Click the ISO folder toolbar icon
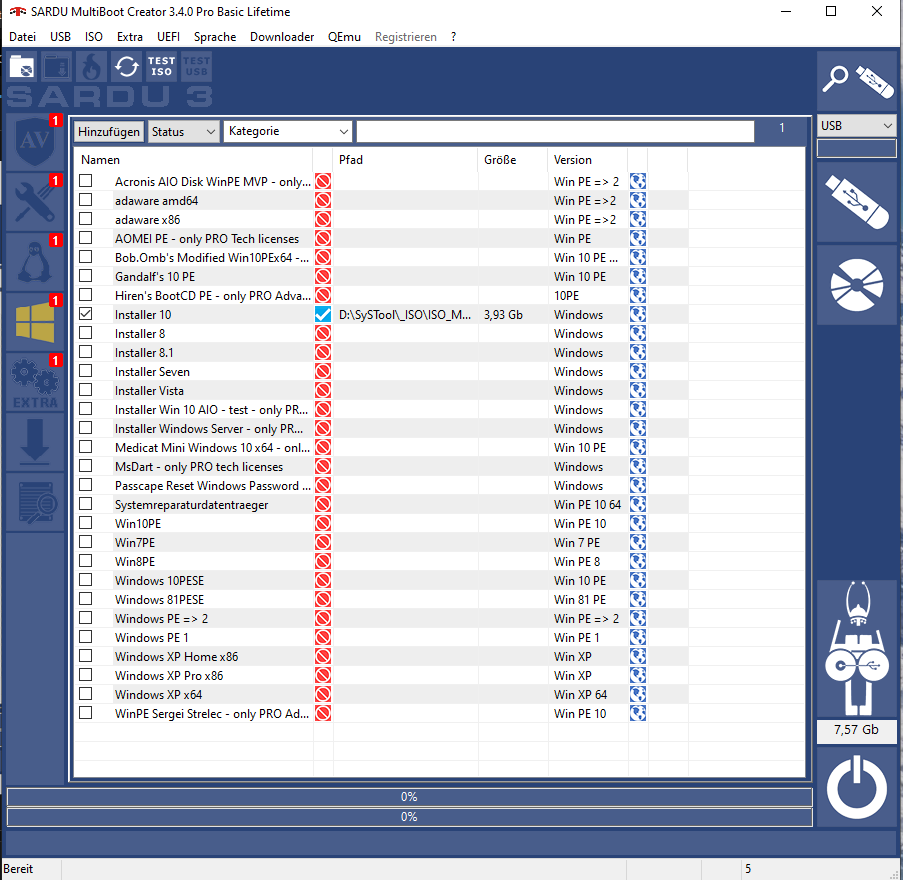 point(22,66)
